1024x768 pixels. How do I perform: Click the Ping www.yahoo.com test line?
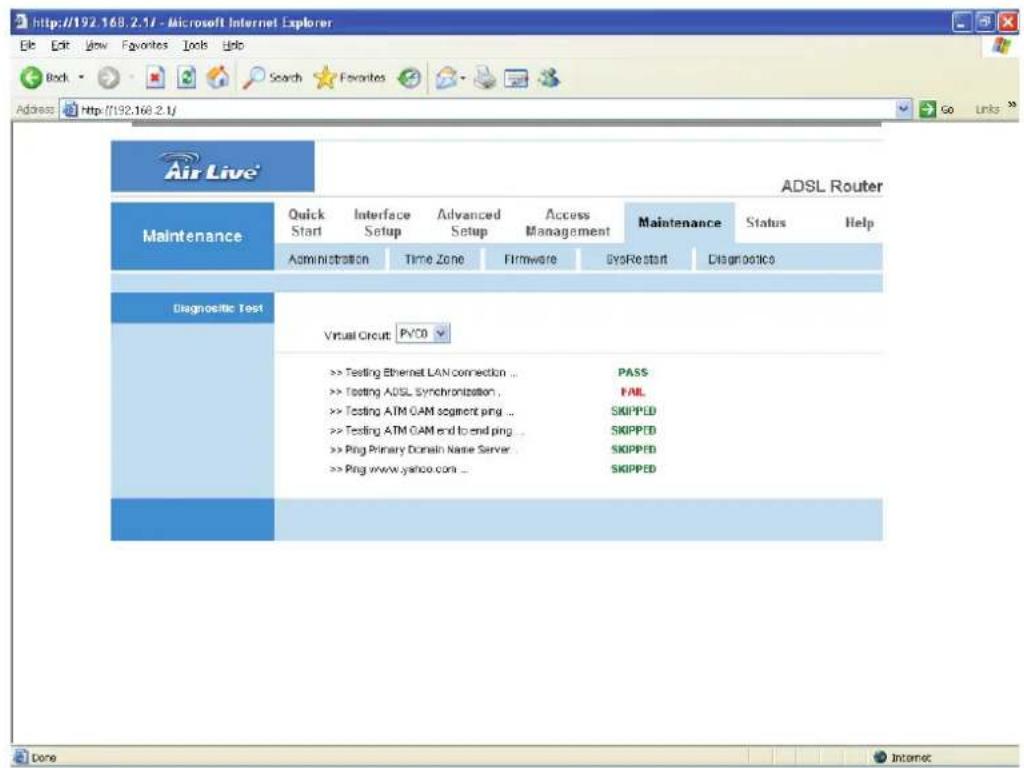click(x=398, y=469)
